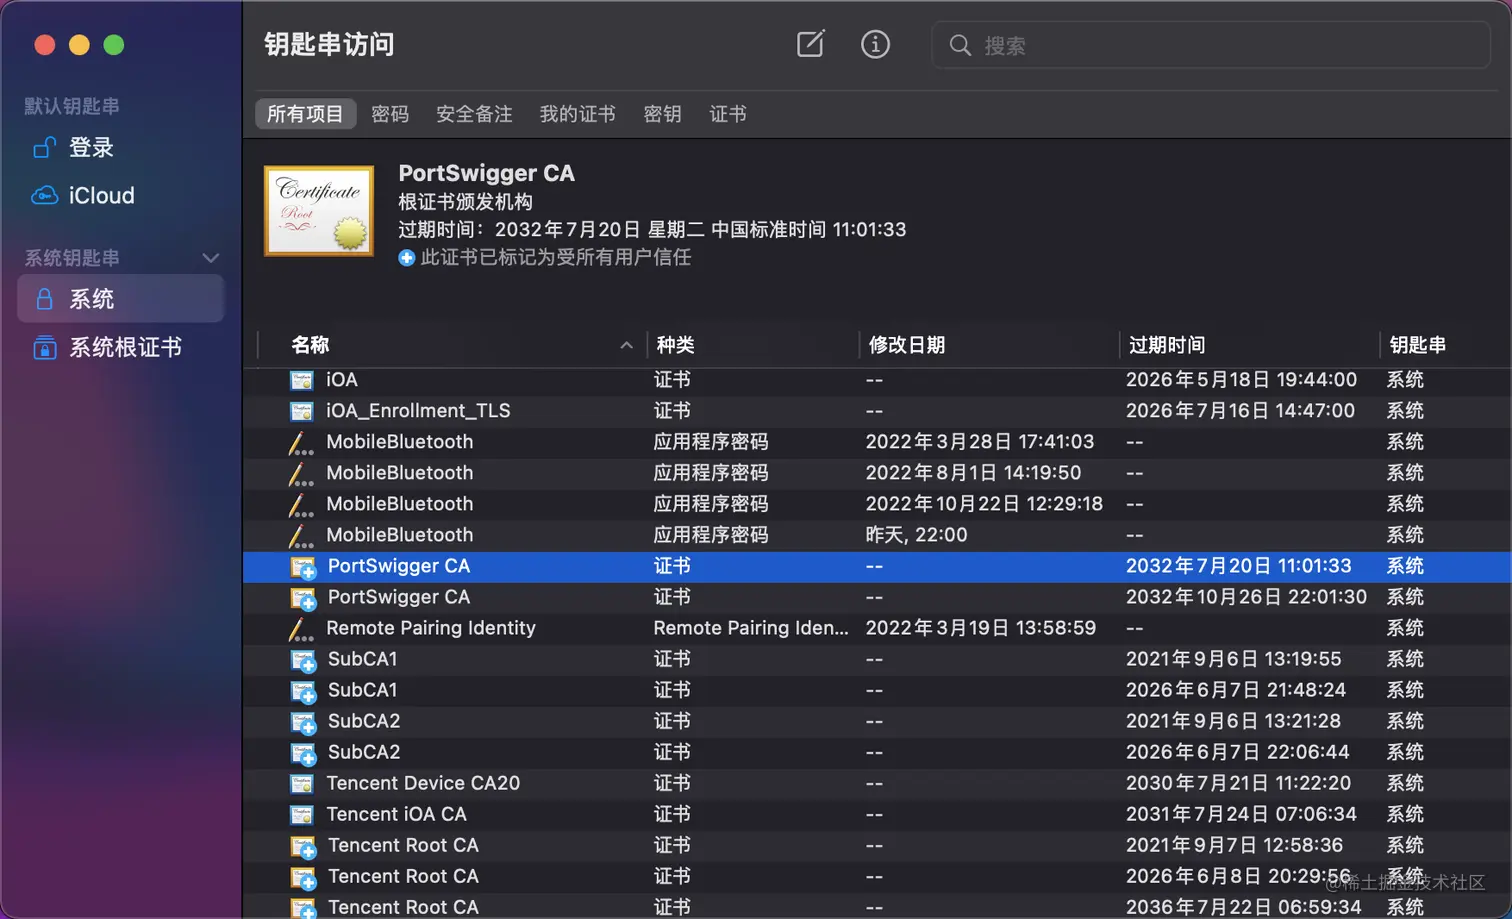This screenshot has height=919, width=1512.
Task: Click the 系统根证书 keychain icon
Action: (x=44, y=348)
